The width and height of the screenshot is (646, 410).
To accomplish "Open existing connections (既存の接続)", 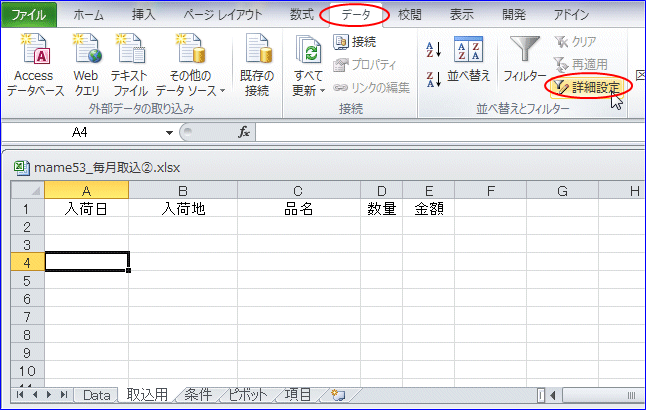I will 257,65.
